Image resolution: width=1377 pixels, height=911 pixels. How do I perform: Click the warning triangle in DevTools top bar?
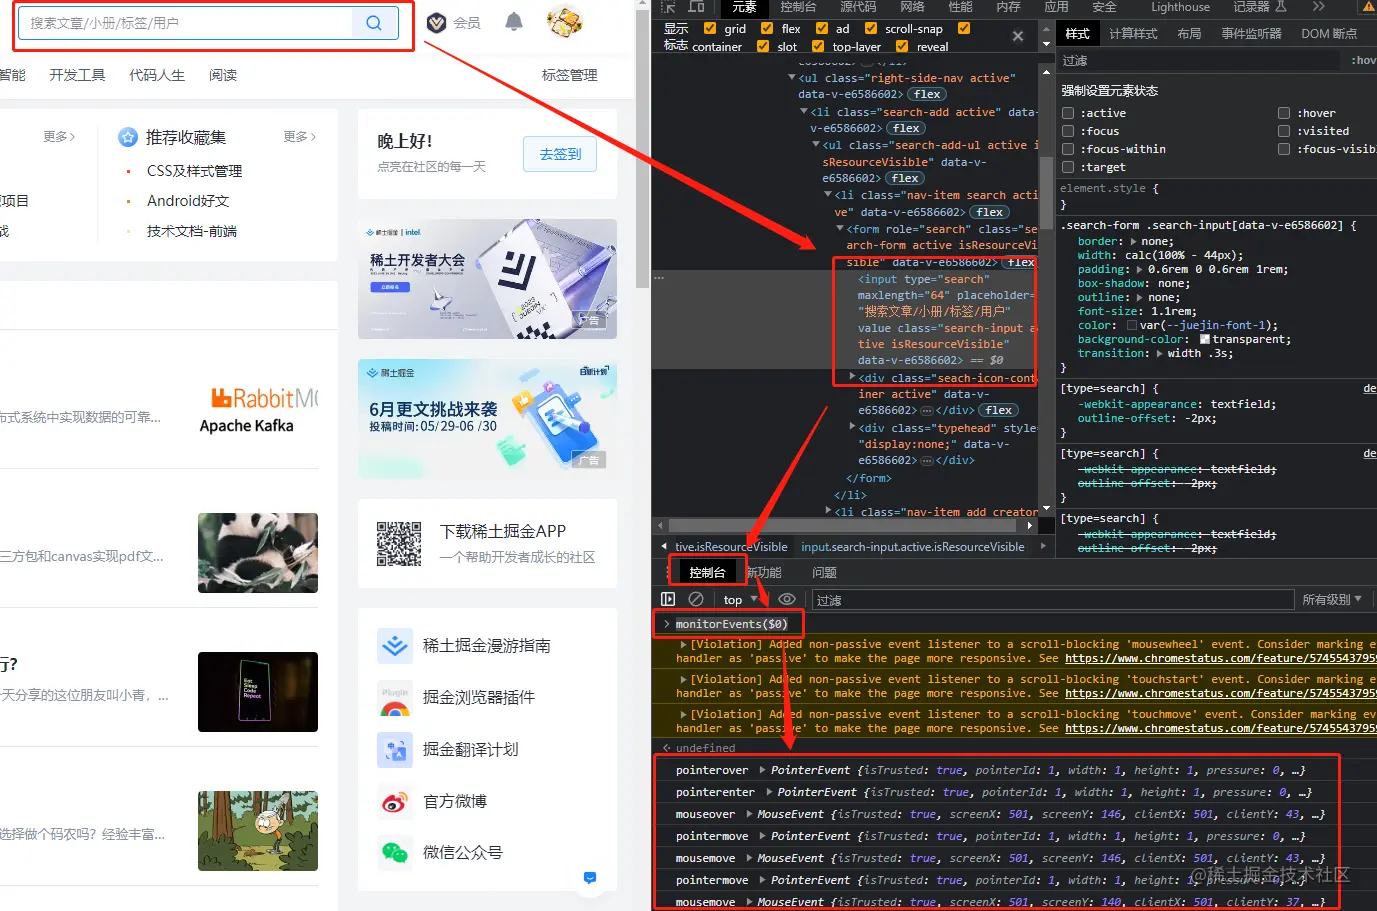click(1369, 8)
